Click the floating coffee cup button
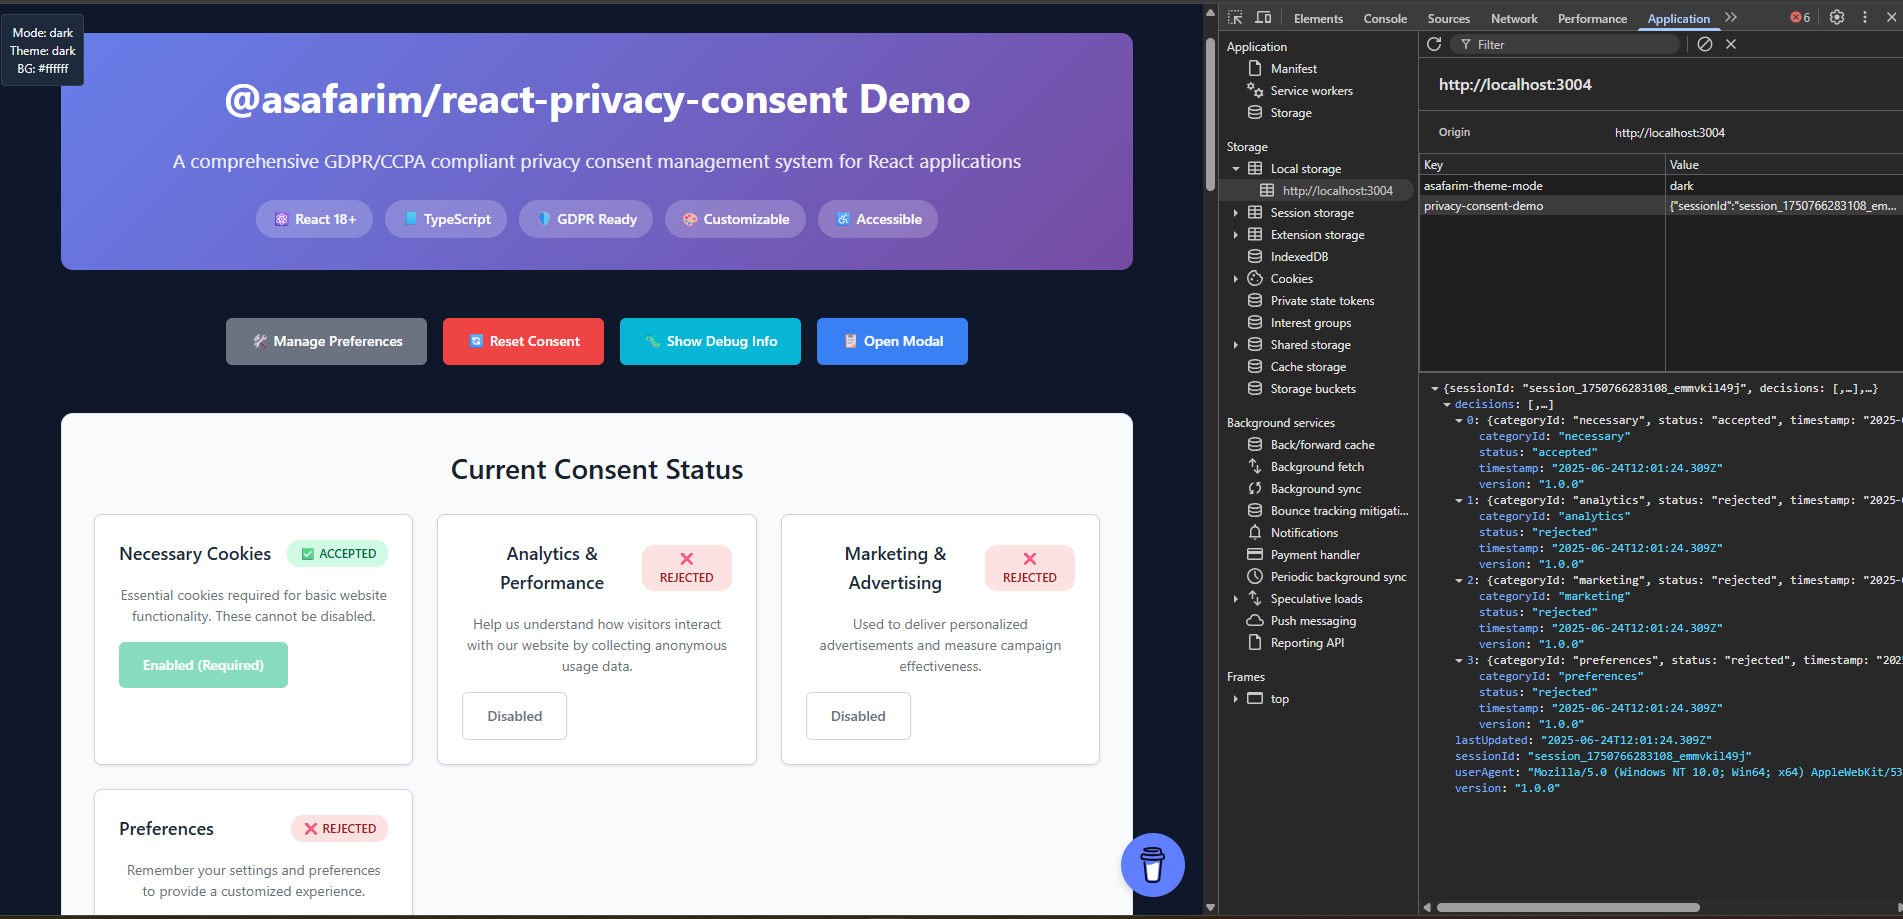The width and height of the screenshot is (1903, 919). click(x=1152, y=865)
